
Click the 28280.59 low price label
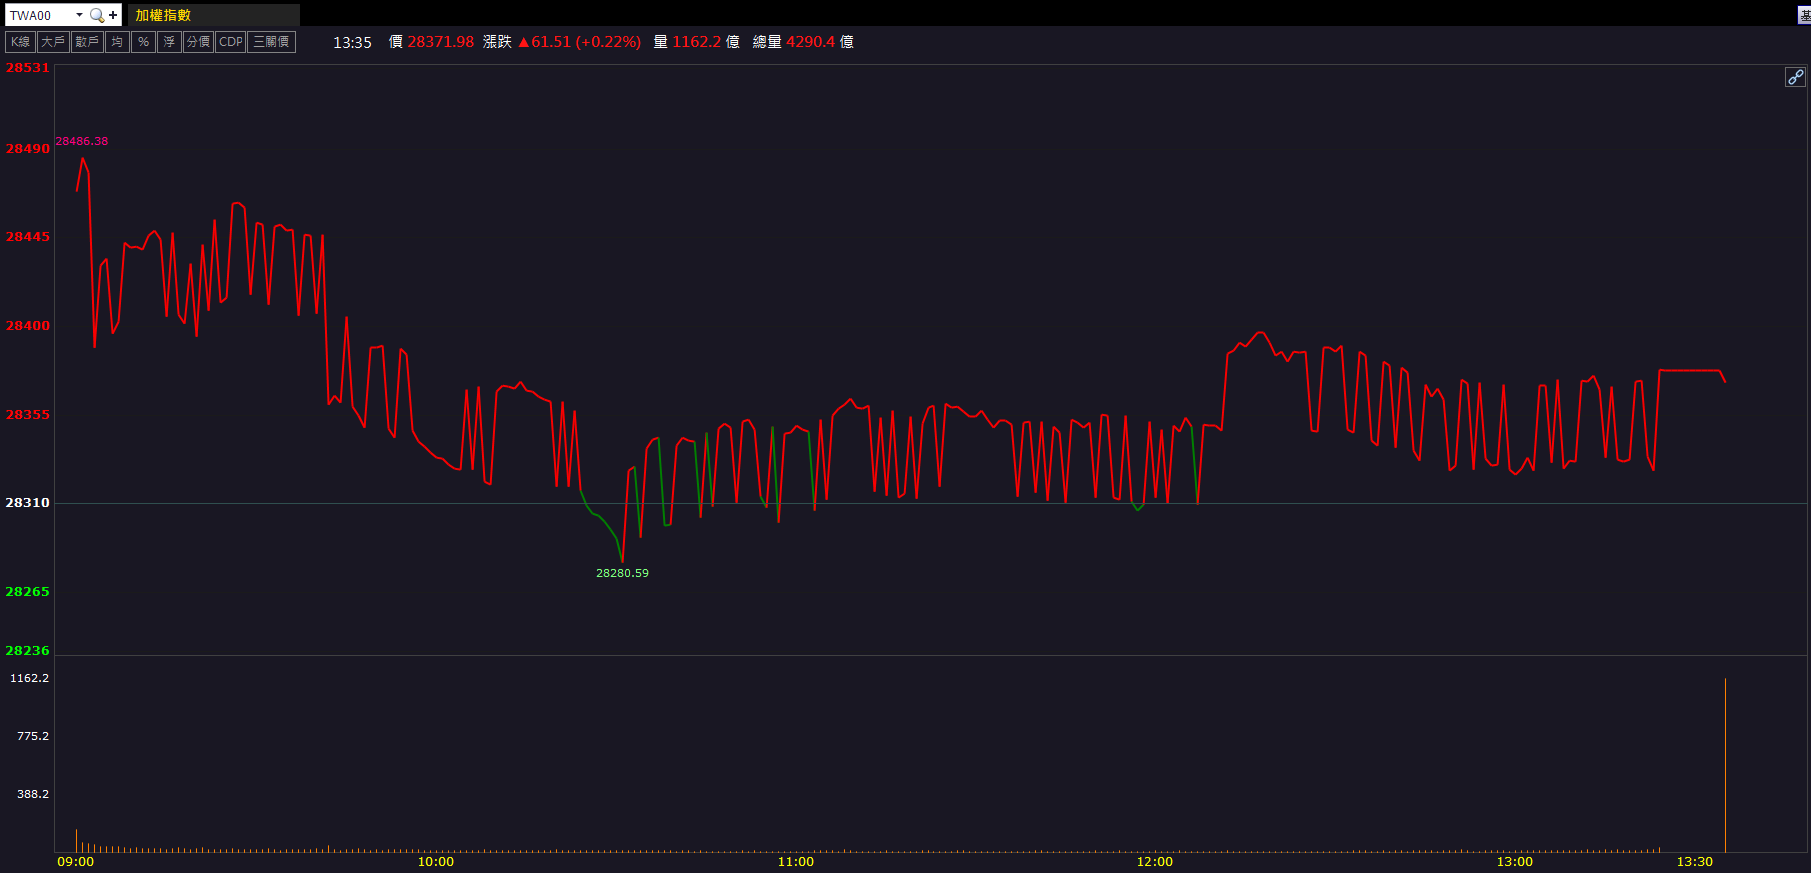[622, 573]
